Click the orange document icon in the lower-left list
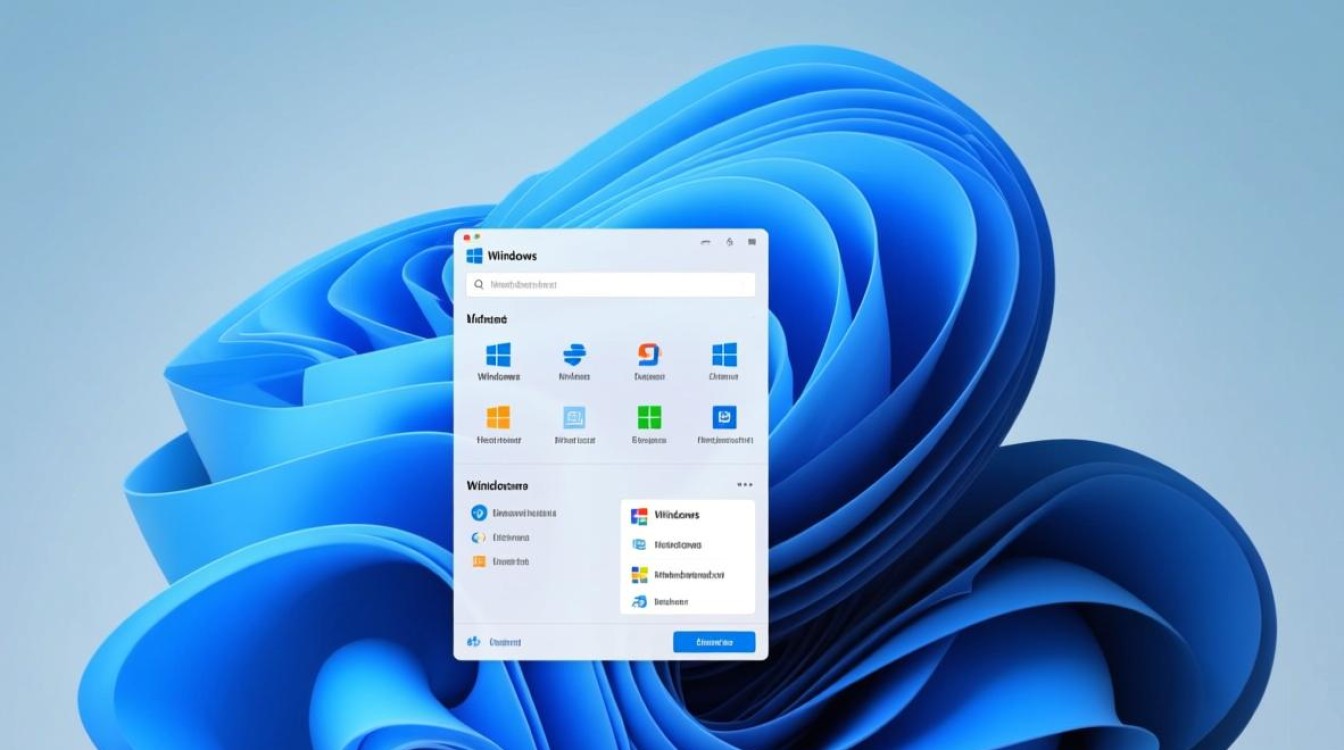1344x750 pixels. coord(477,561)
